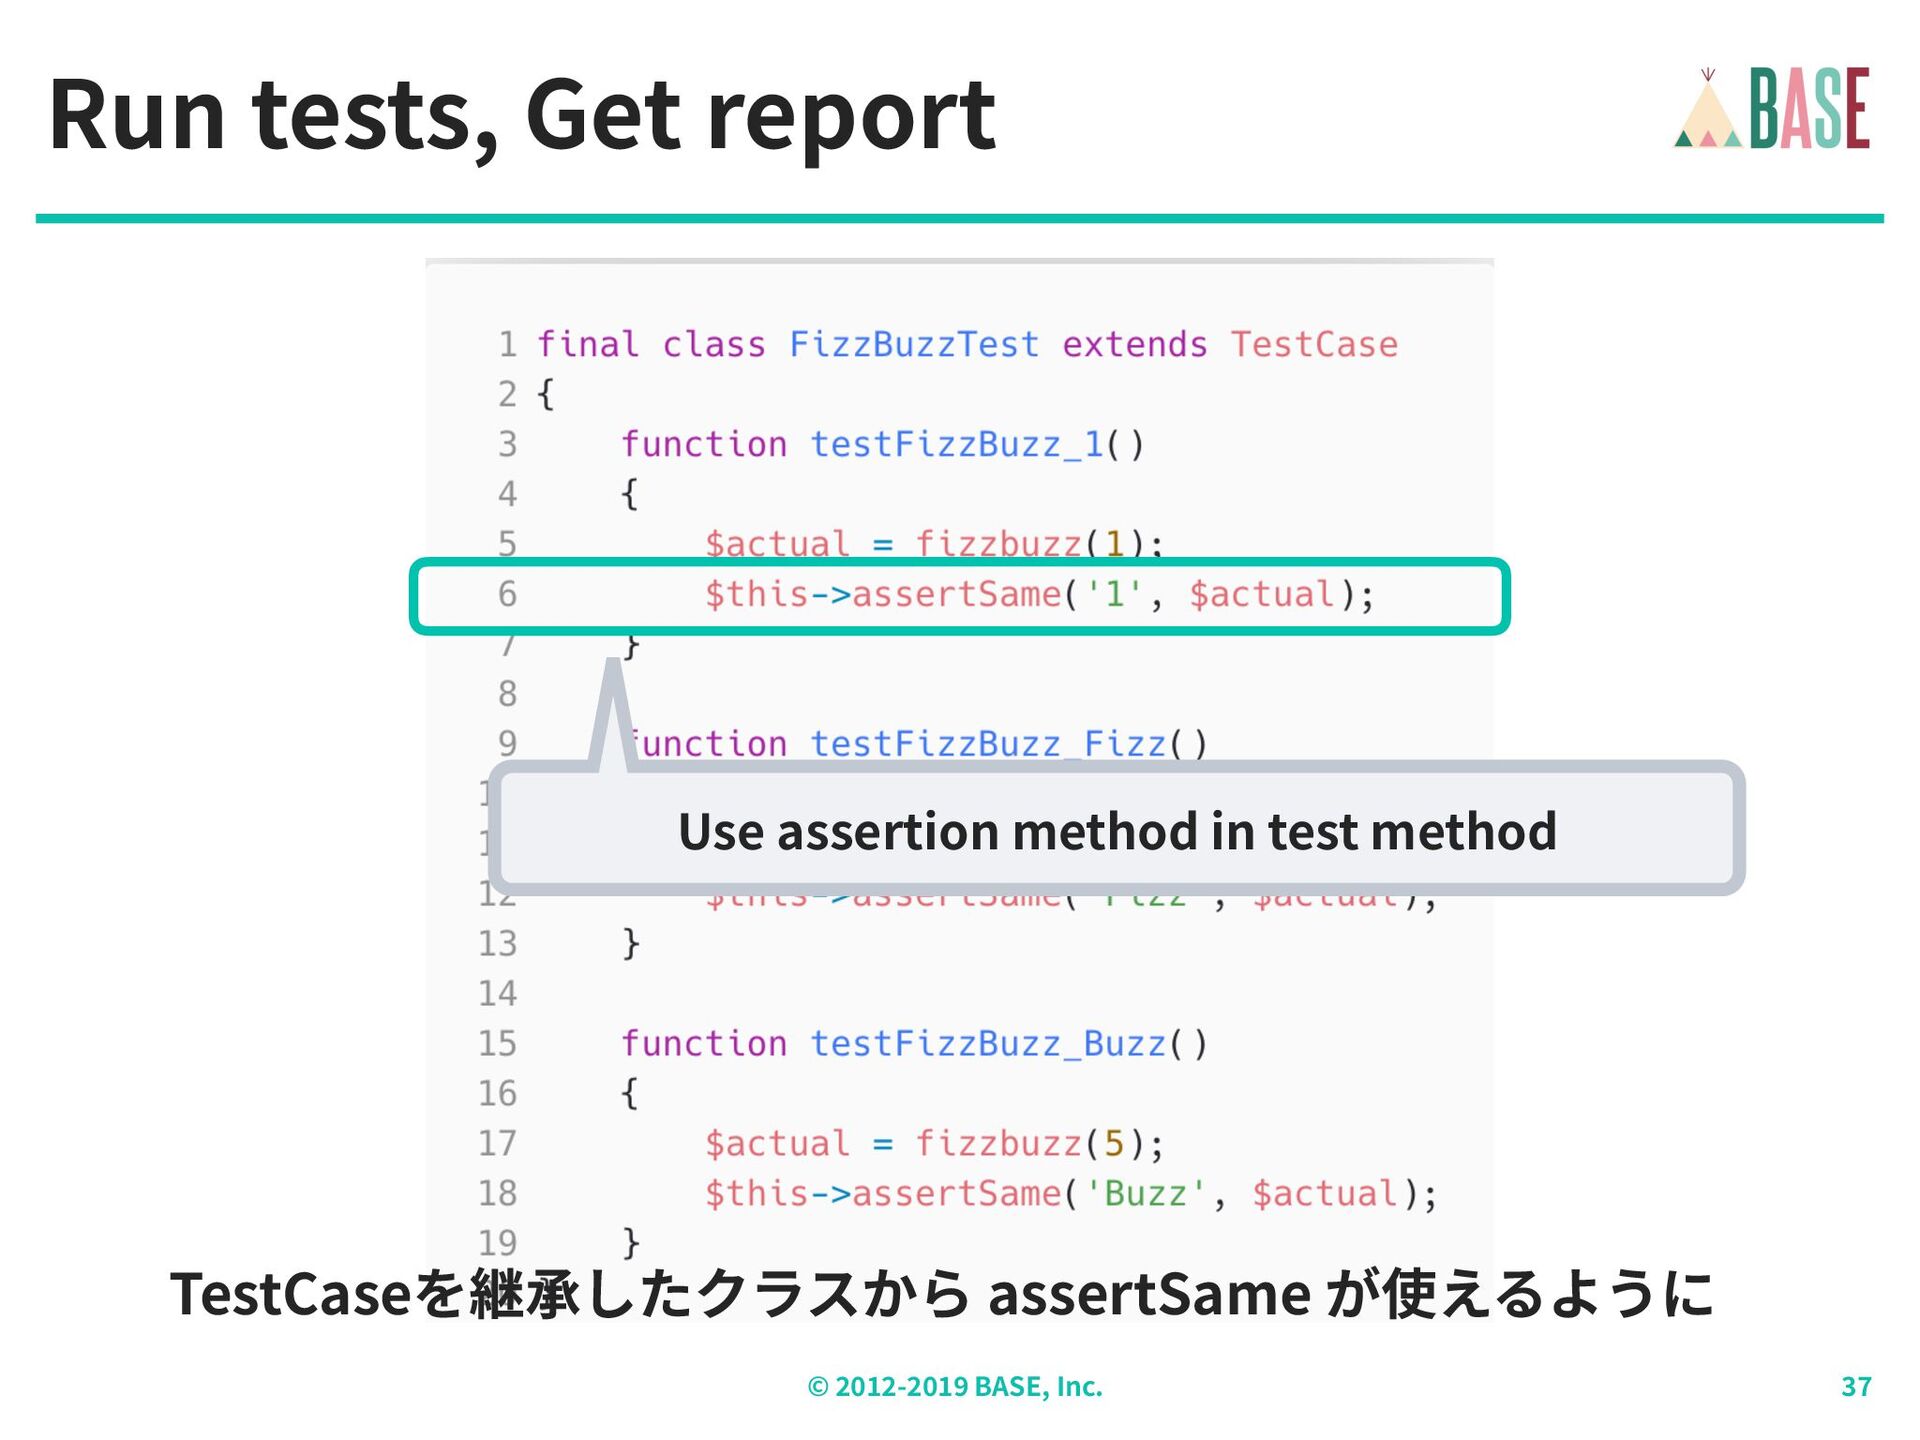Click the BASE tent logo icon
This screenshot has height=1440, width=1920.
tap(1708, 109)
